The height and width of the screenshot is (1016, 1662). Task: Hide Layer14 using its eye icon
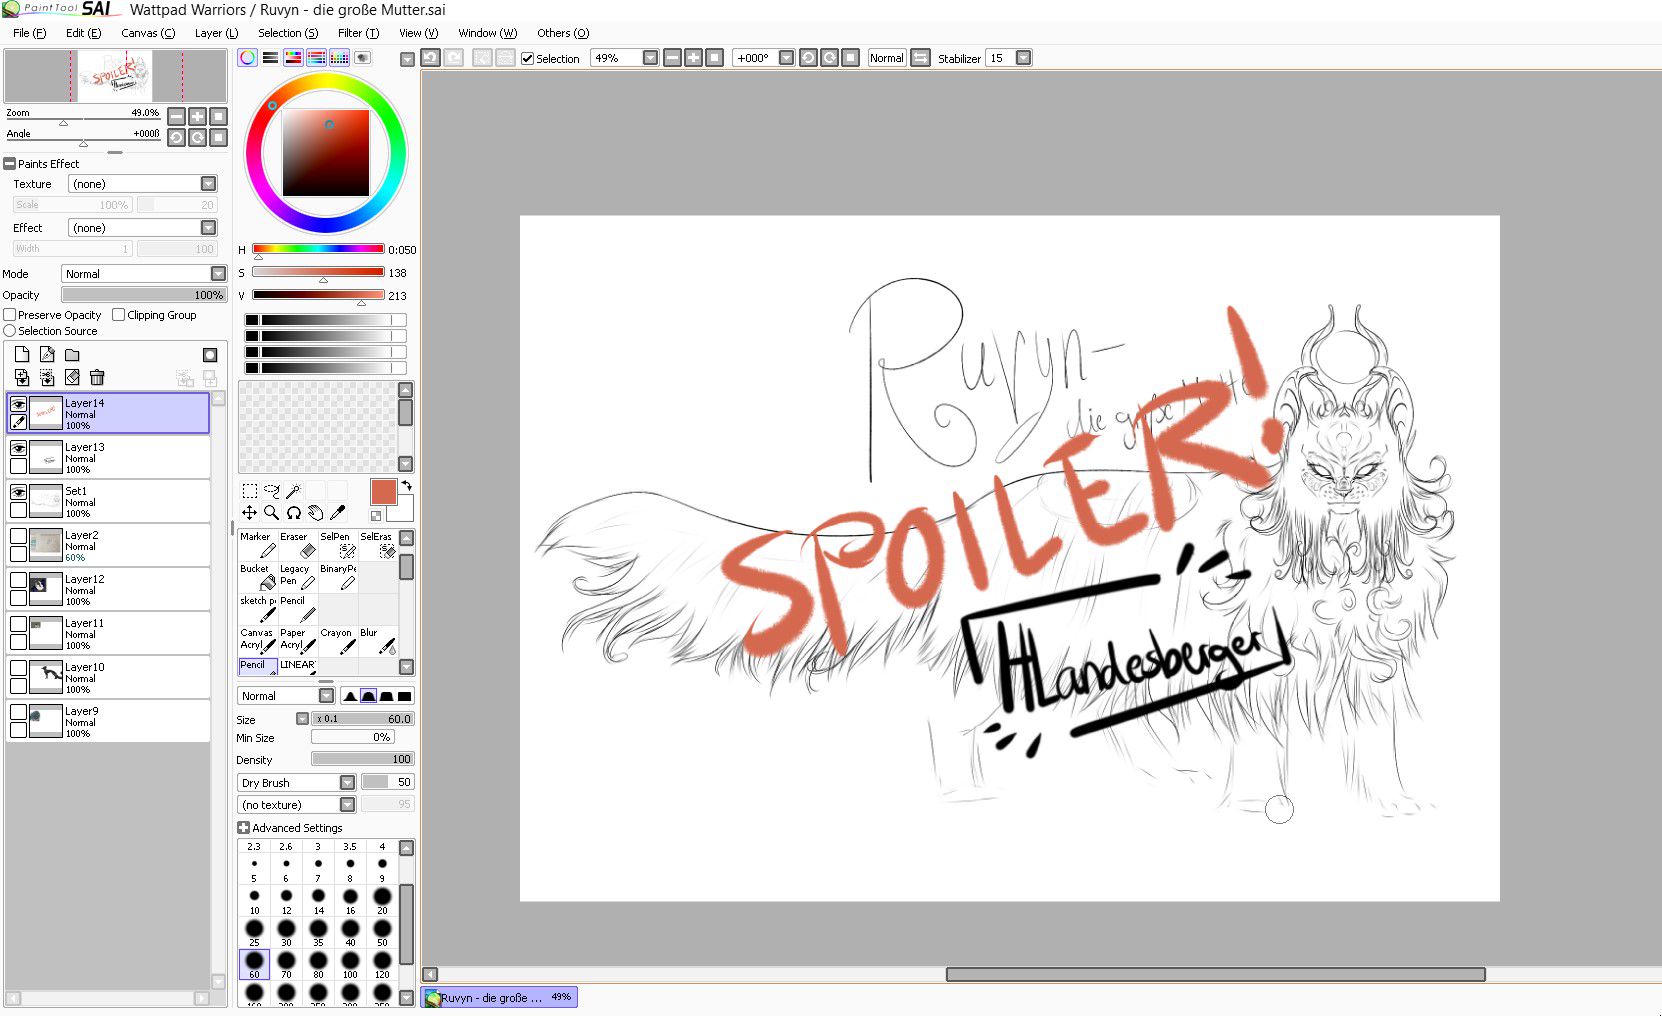tap(18, 404)
